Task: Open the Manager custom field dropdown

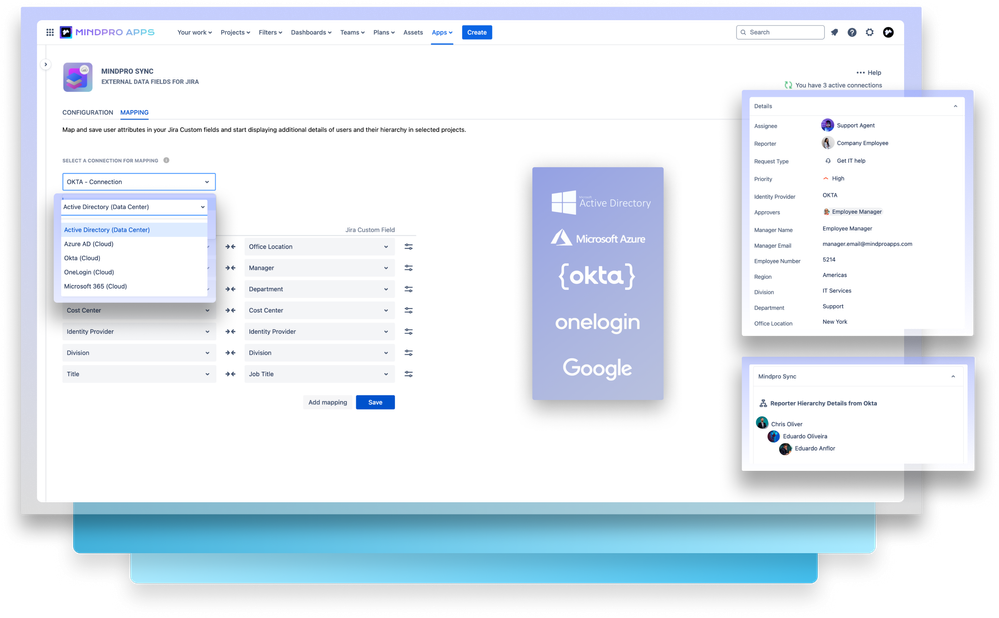Action: pos(319,268)
